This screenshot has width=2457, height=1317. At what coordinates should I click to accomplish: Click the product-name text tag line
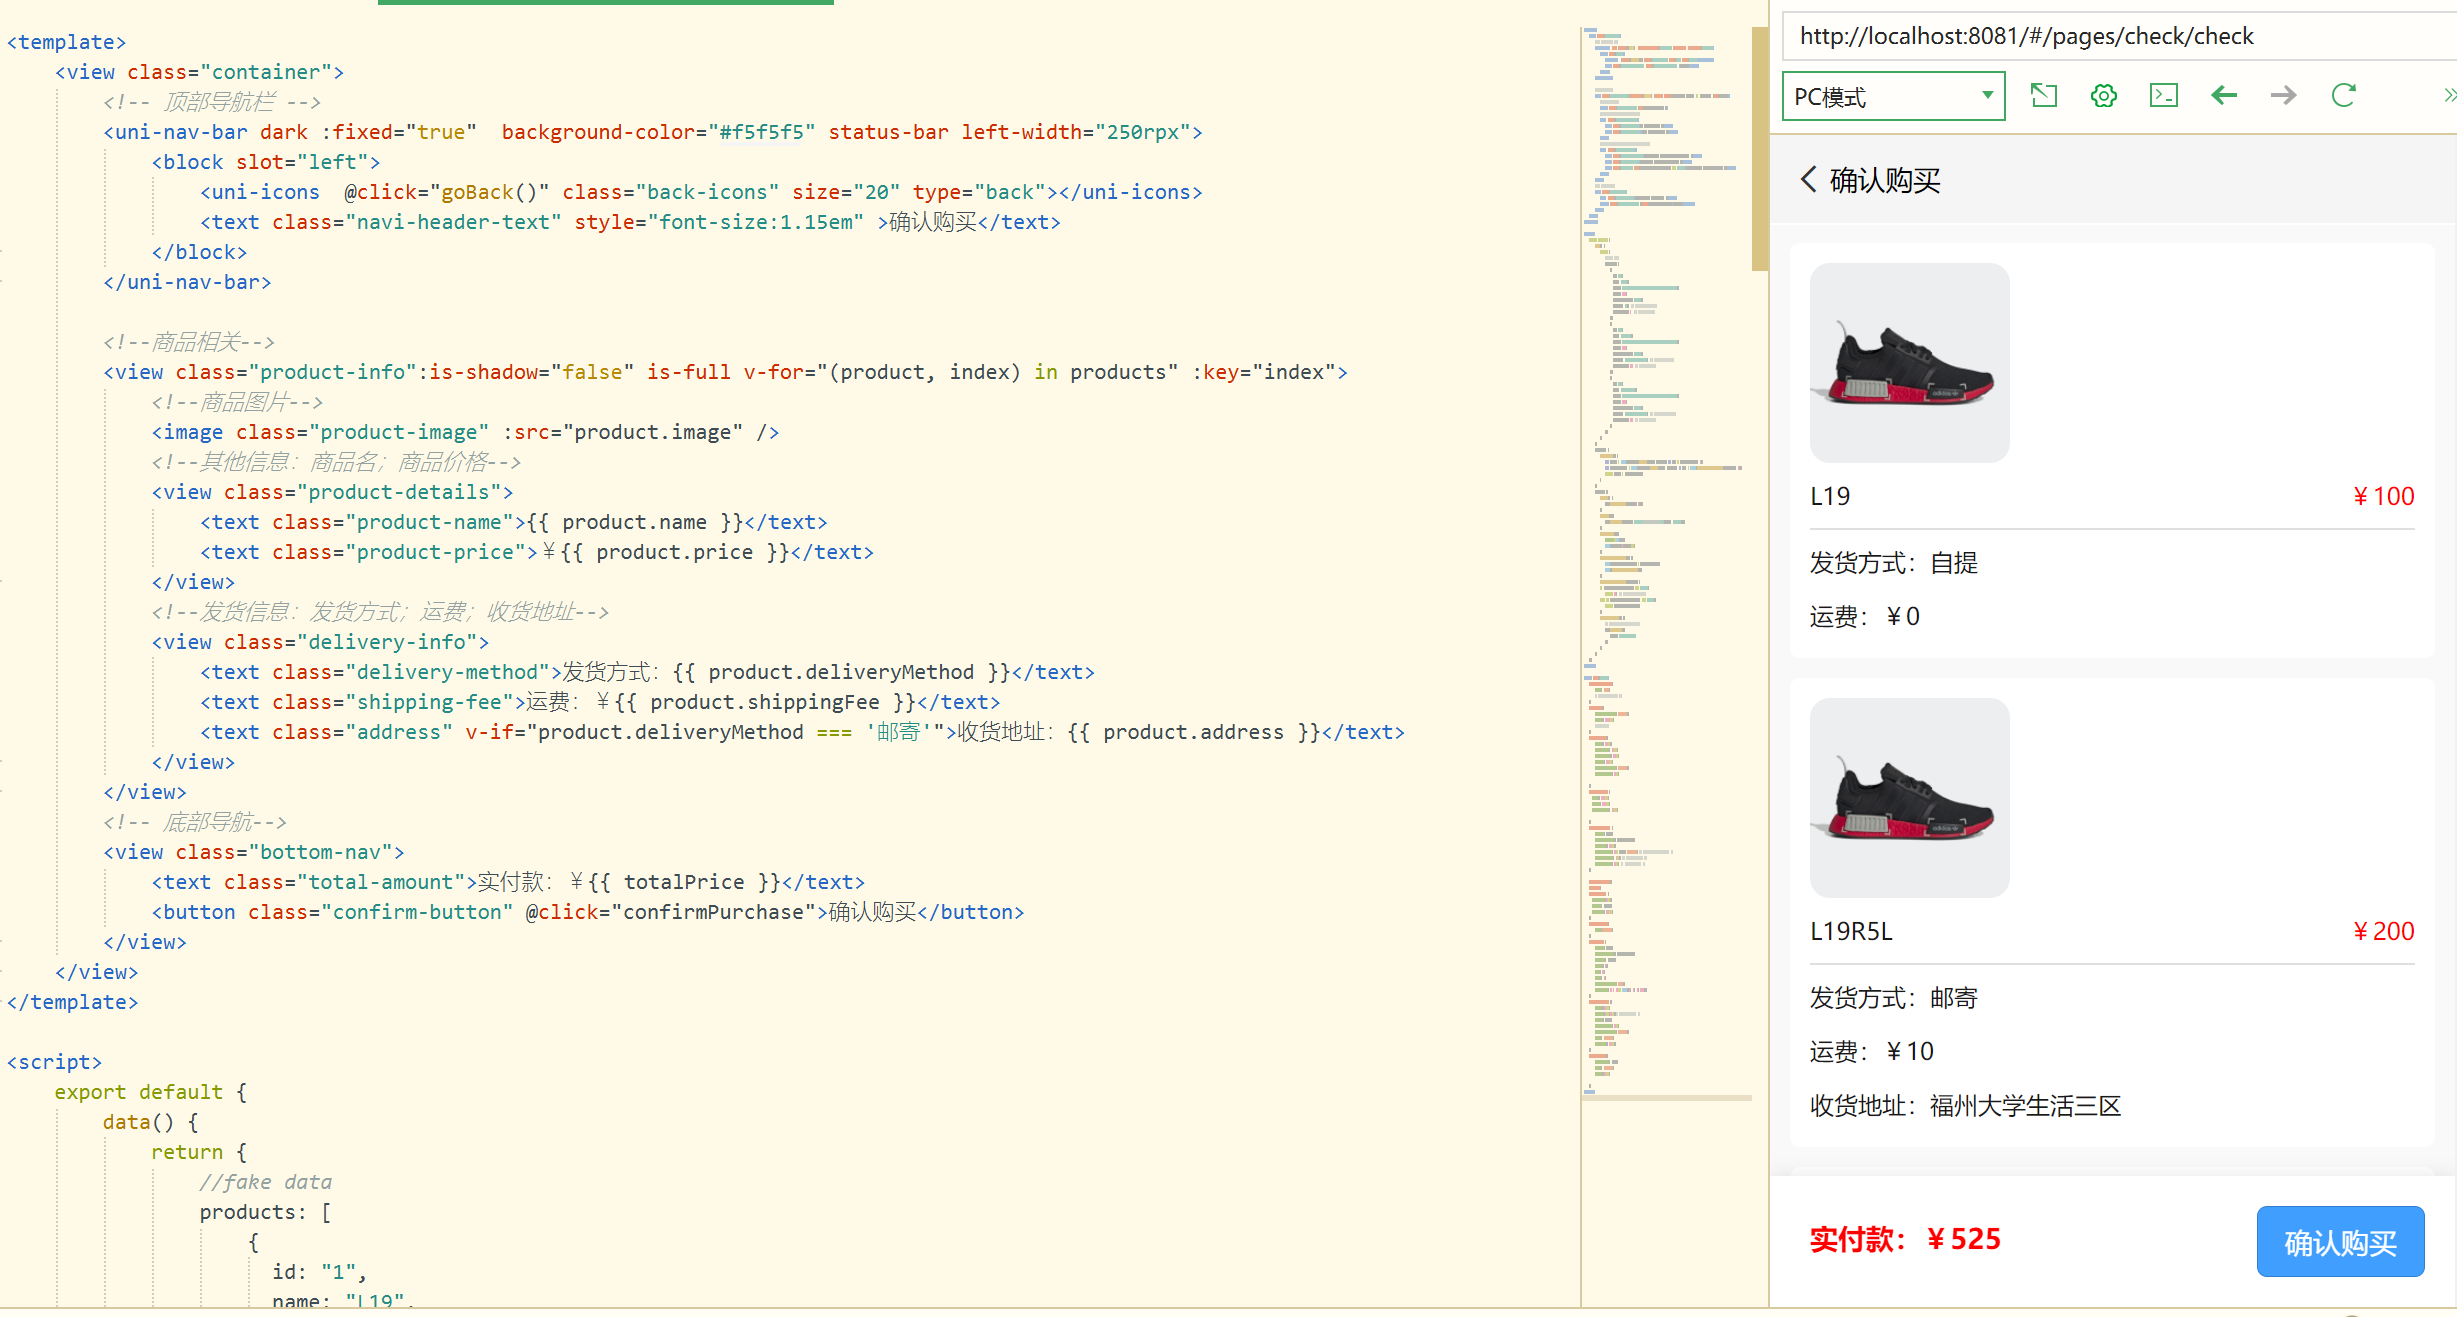click(514, 522)
